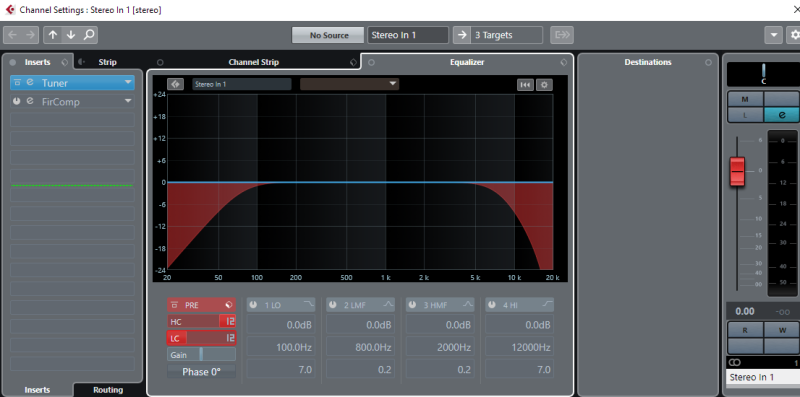Open Channel Settings gear at top right
The width and height of the screenshot is (800, 397).
pos(794,35)
